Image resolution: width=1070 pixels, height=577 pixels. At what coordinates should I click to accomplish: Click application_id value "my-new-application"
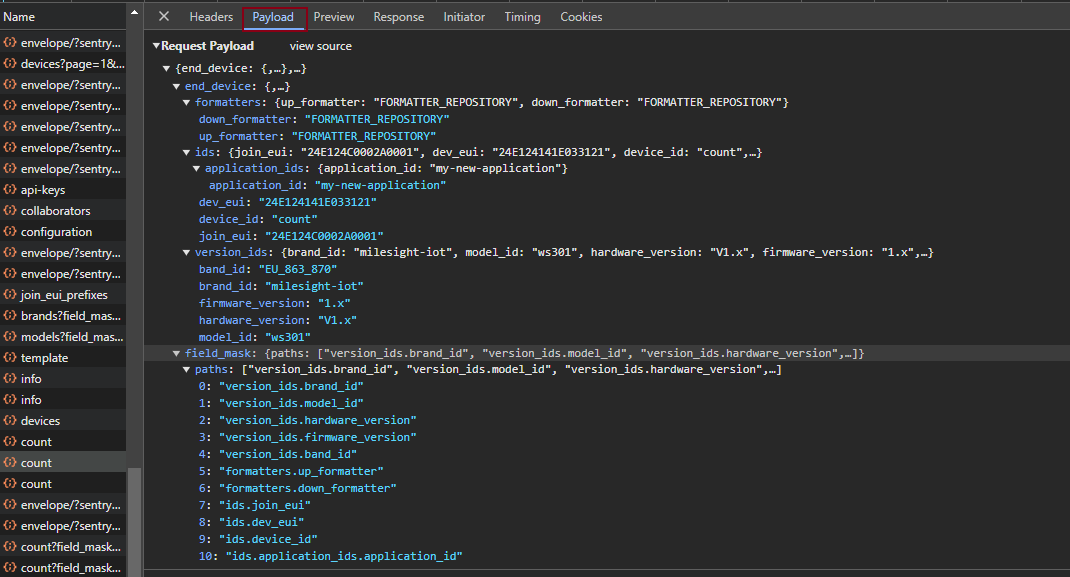click(380, 186)
